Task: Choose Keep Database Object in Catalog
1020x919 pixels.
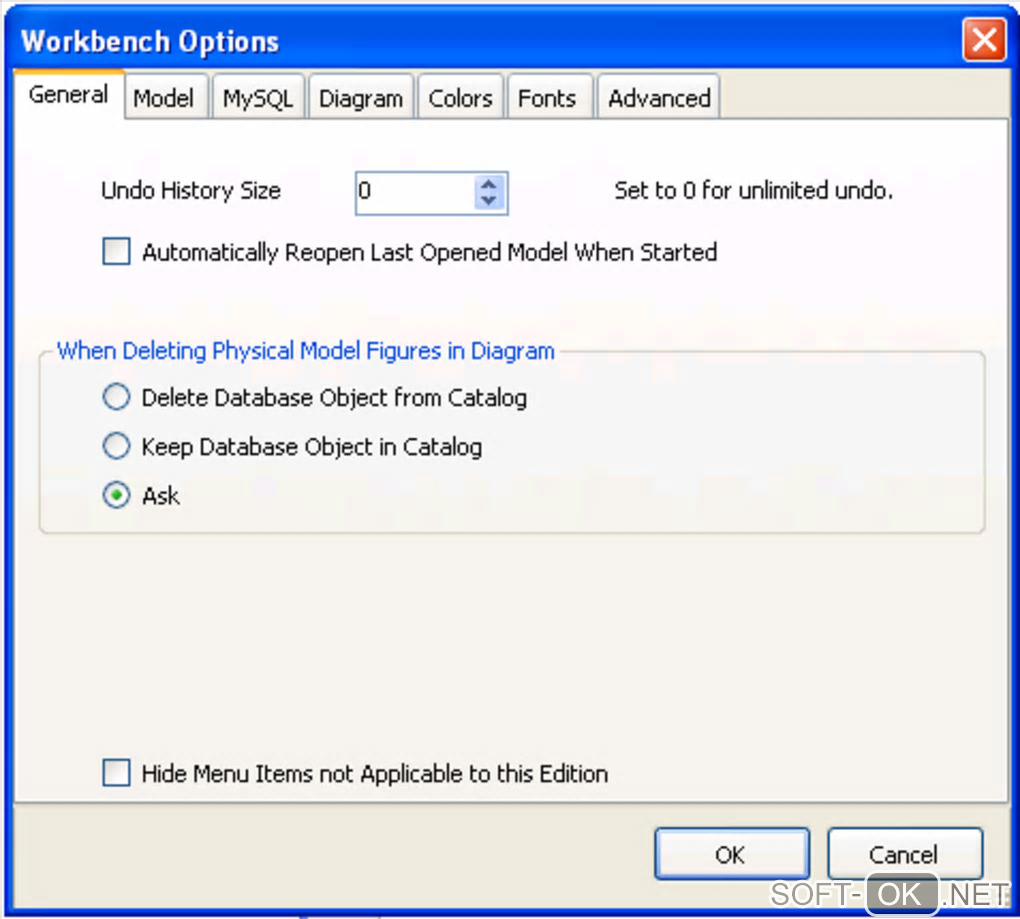Action: pyautogui.click(x=117, y=446)
